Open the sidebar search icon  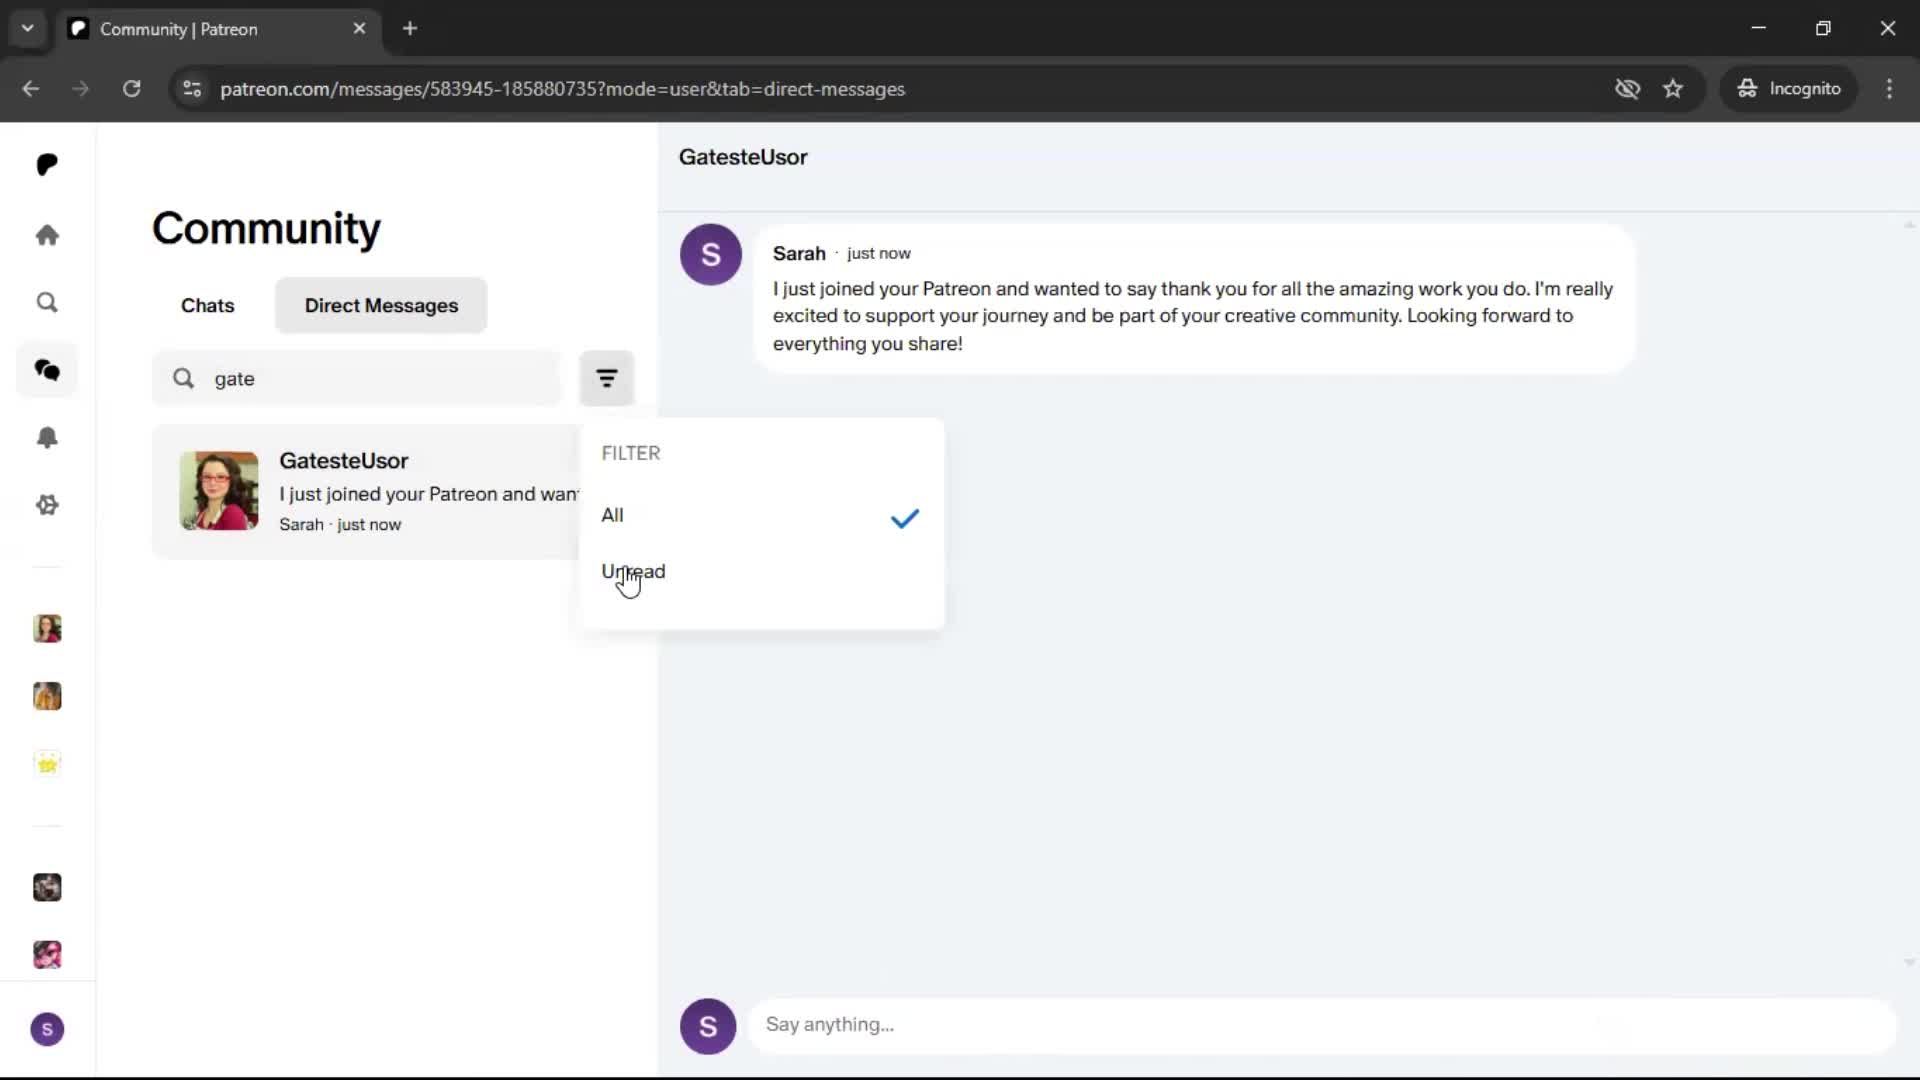(47, 302)
